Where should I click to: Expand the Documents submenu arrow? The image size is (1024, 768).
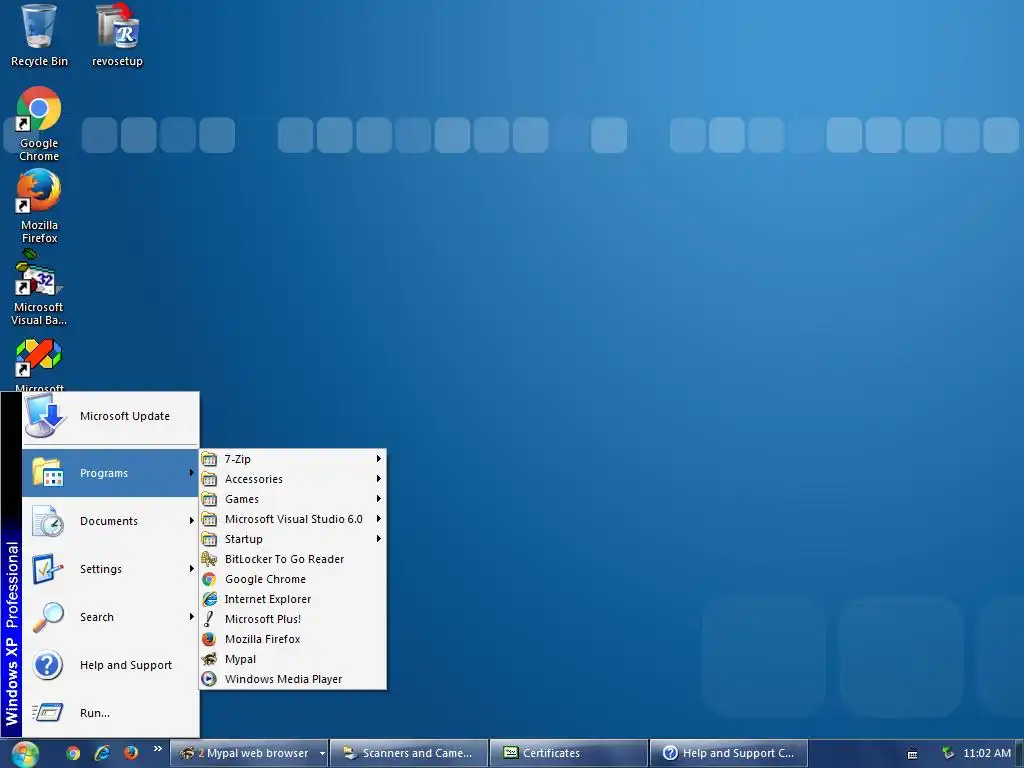tap(191, 520)
